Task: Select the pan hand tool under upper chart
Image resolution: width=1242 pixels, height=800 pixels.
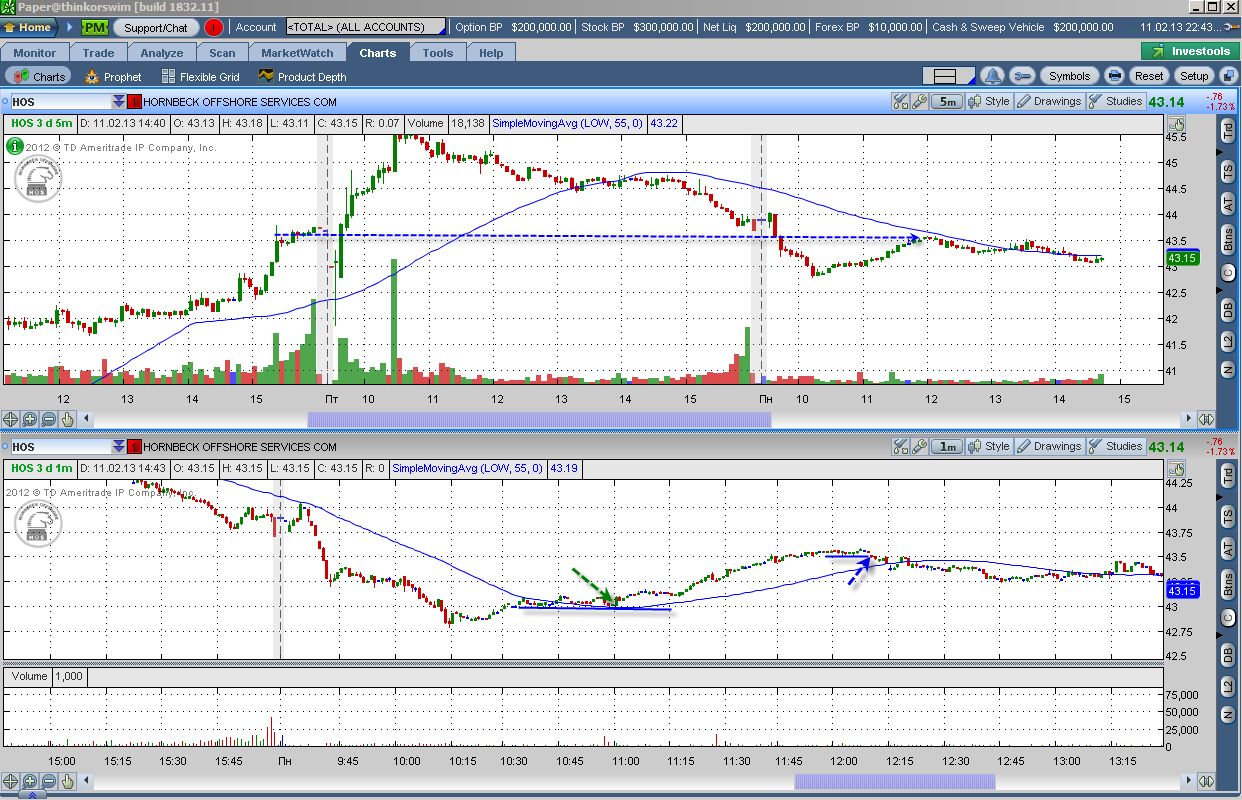Action: (67, 419)
